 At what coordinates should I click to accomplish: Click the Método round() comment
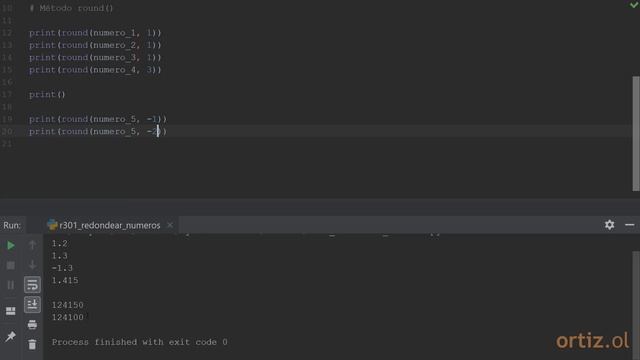71,8
